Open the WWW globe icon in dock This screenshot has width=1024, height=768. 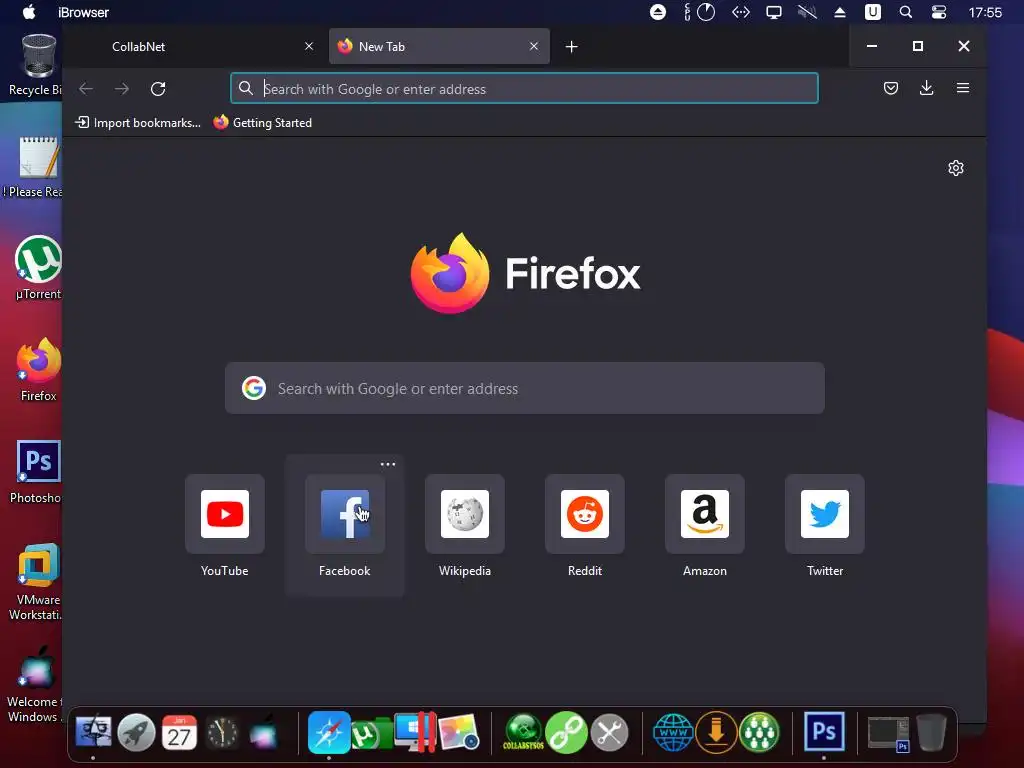point(673,732)
